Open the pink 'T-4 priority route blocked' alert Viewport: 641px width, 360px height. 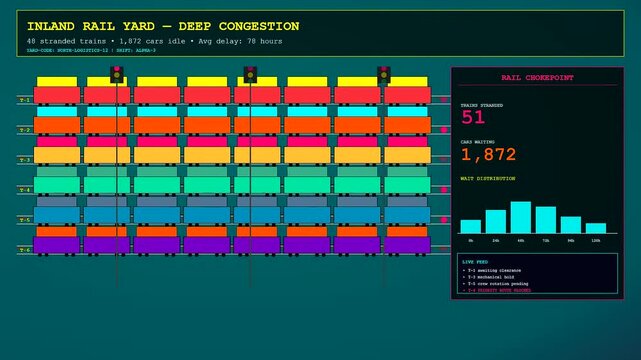point(497,290)
